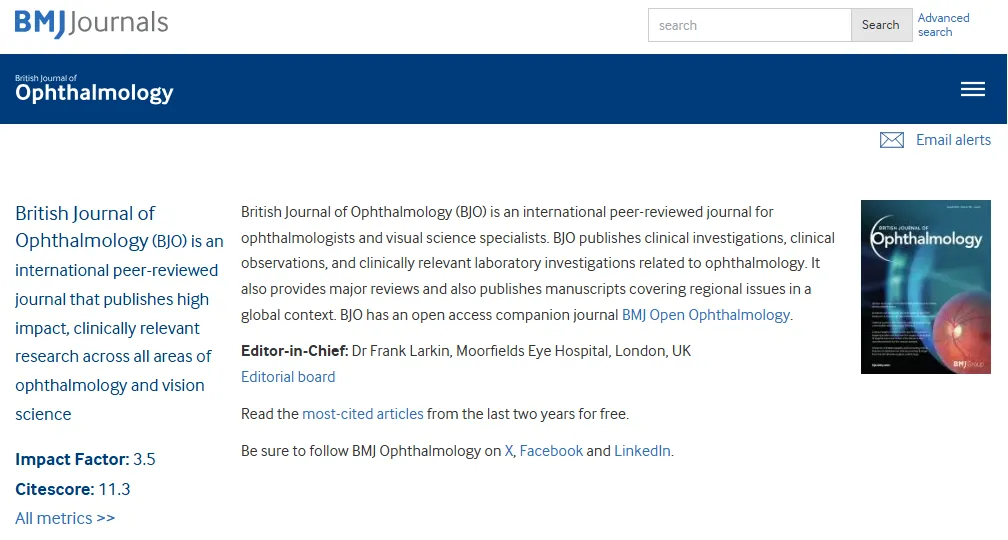1008x540 pixels.
Task: Expand All metrics >> link
Action: [65, 518]
